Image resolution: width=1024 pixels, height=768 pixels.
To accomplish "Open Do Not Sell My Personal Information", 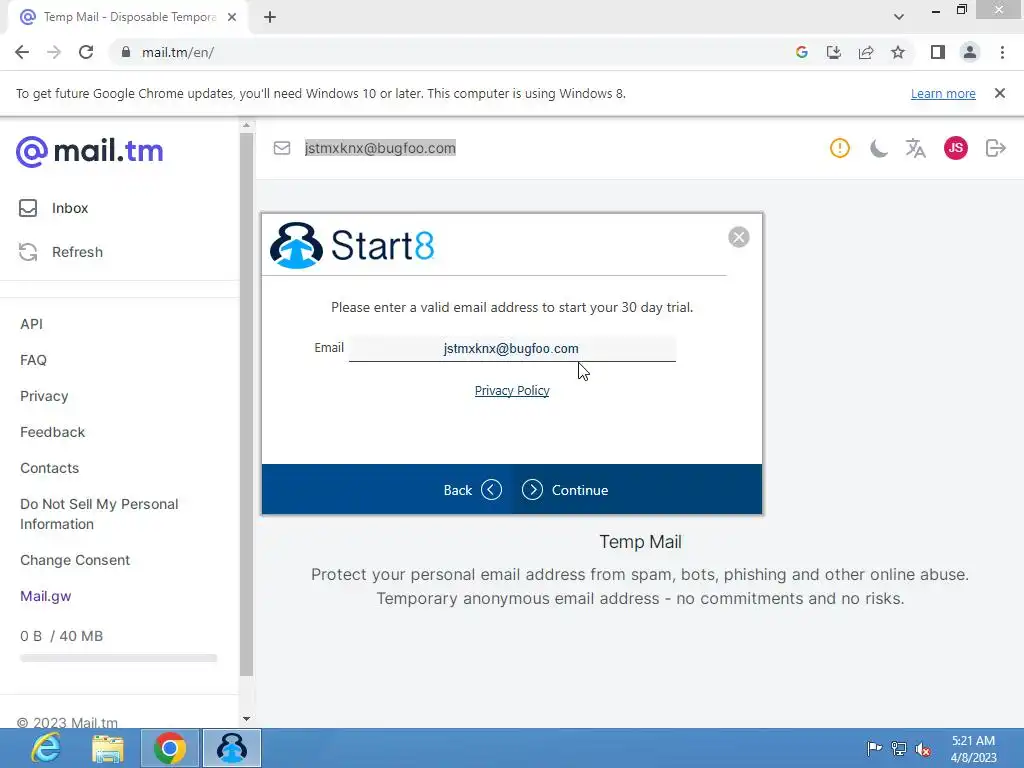I will click(99, 514).
